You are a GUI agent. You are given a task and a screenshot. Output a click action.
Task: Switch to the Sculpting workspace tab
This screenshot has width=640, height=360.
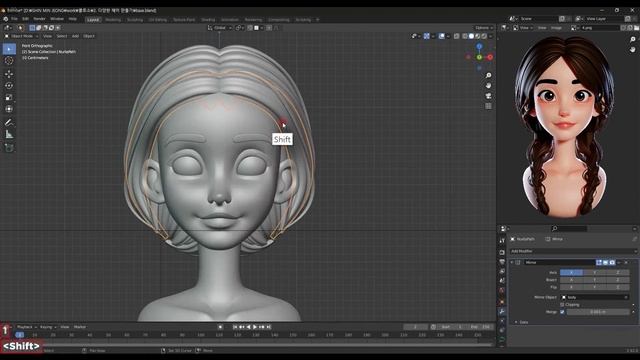(135, 20)
